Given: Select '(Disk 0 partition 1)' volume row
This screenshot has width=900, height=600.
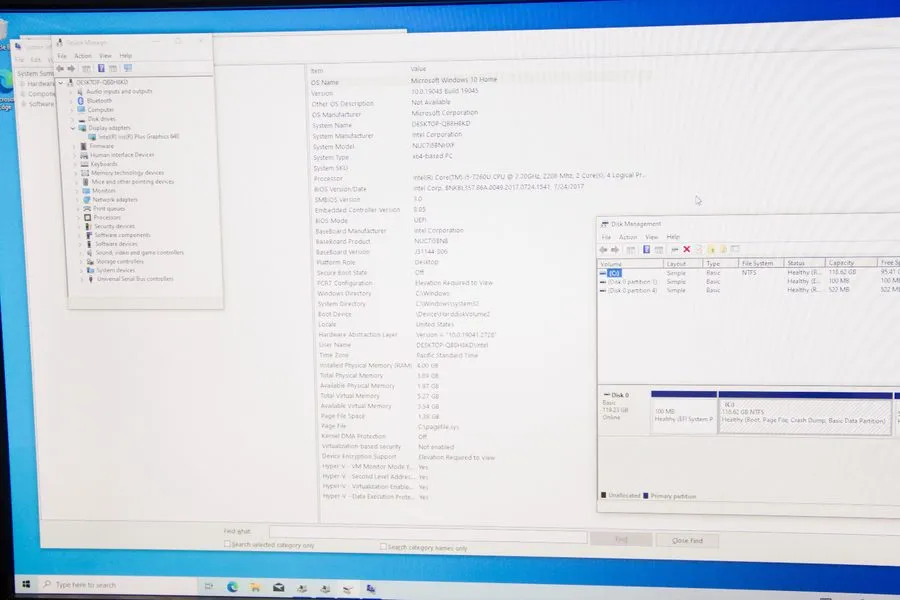Looking at the screenshot, I should coord(746,281).
